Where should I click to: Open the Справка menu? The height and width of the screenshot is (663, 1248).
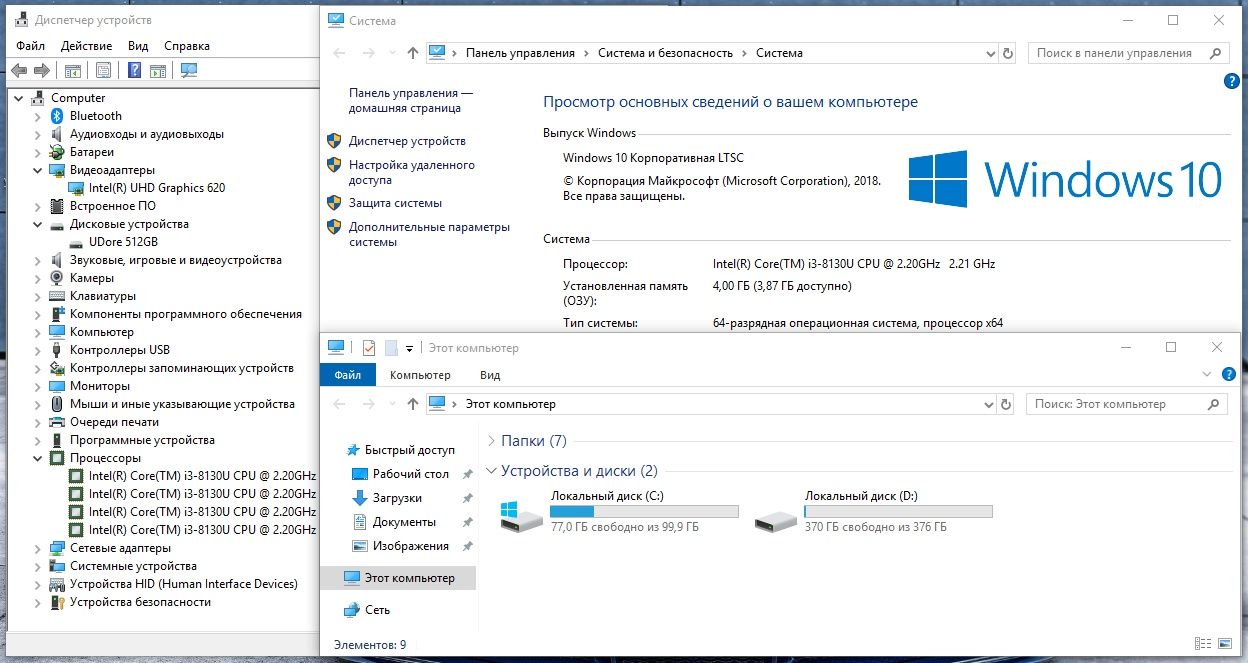click(187, 46)
